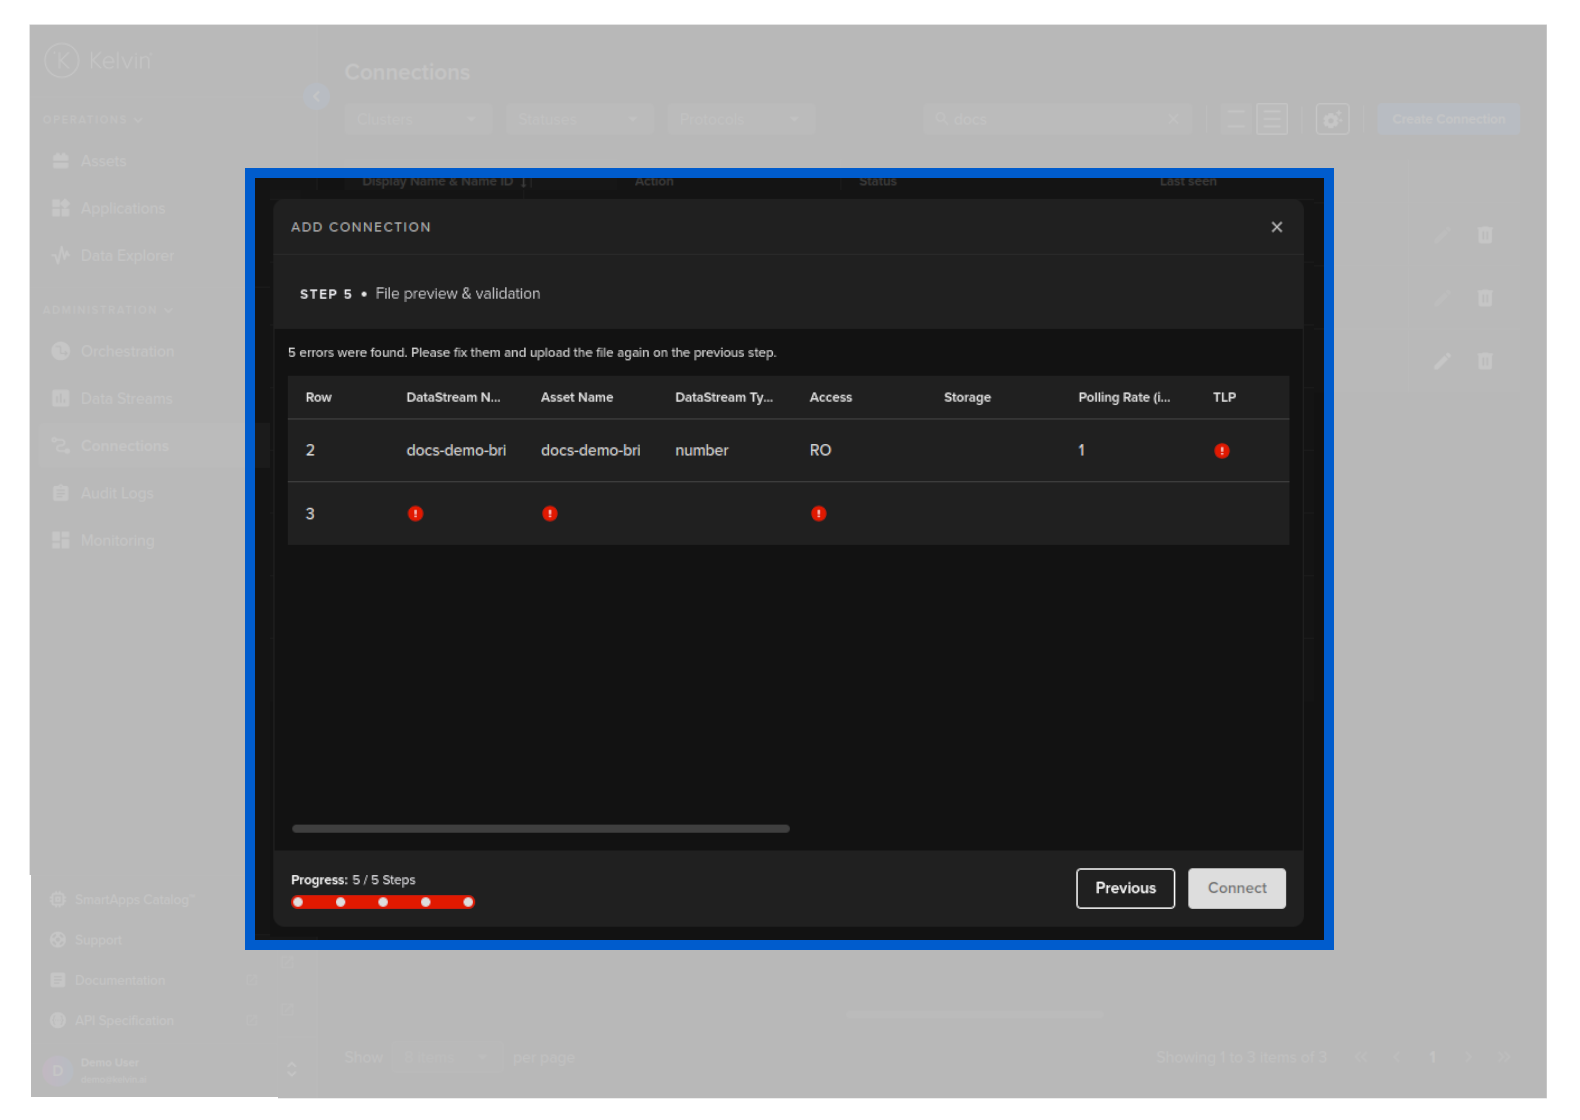This screenshot has height=1120, width=1580.
Task: Expand the Statuses filter dropdown
Action: [579, 119]
